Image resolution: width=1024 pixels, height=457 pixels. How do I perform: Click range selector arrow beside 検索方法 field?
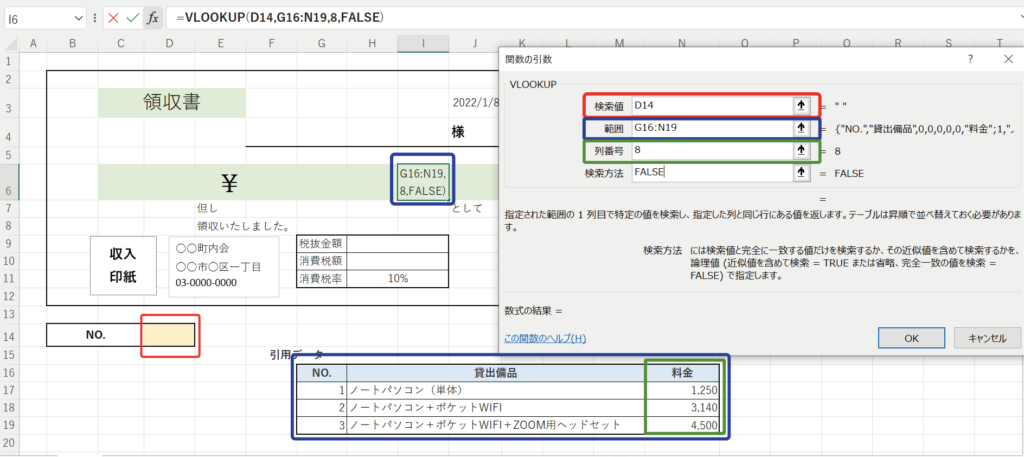click(800, 172)
